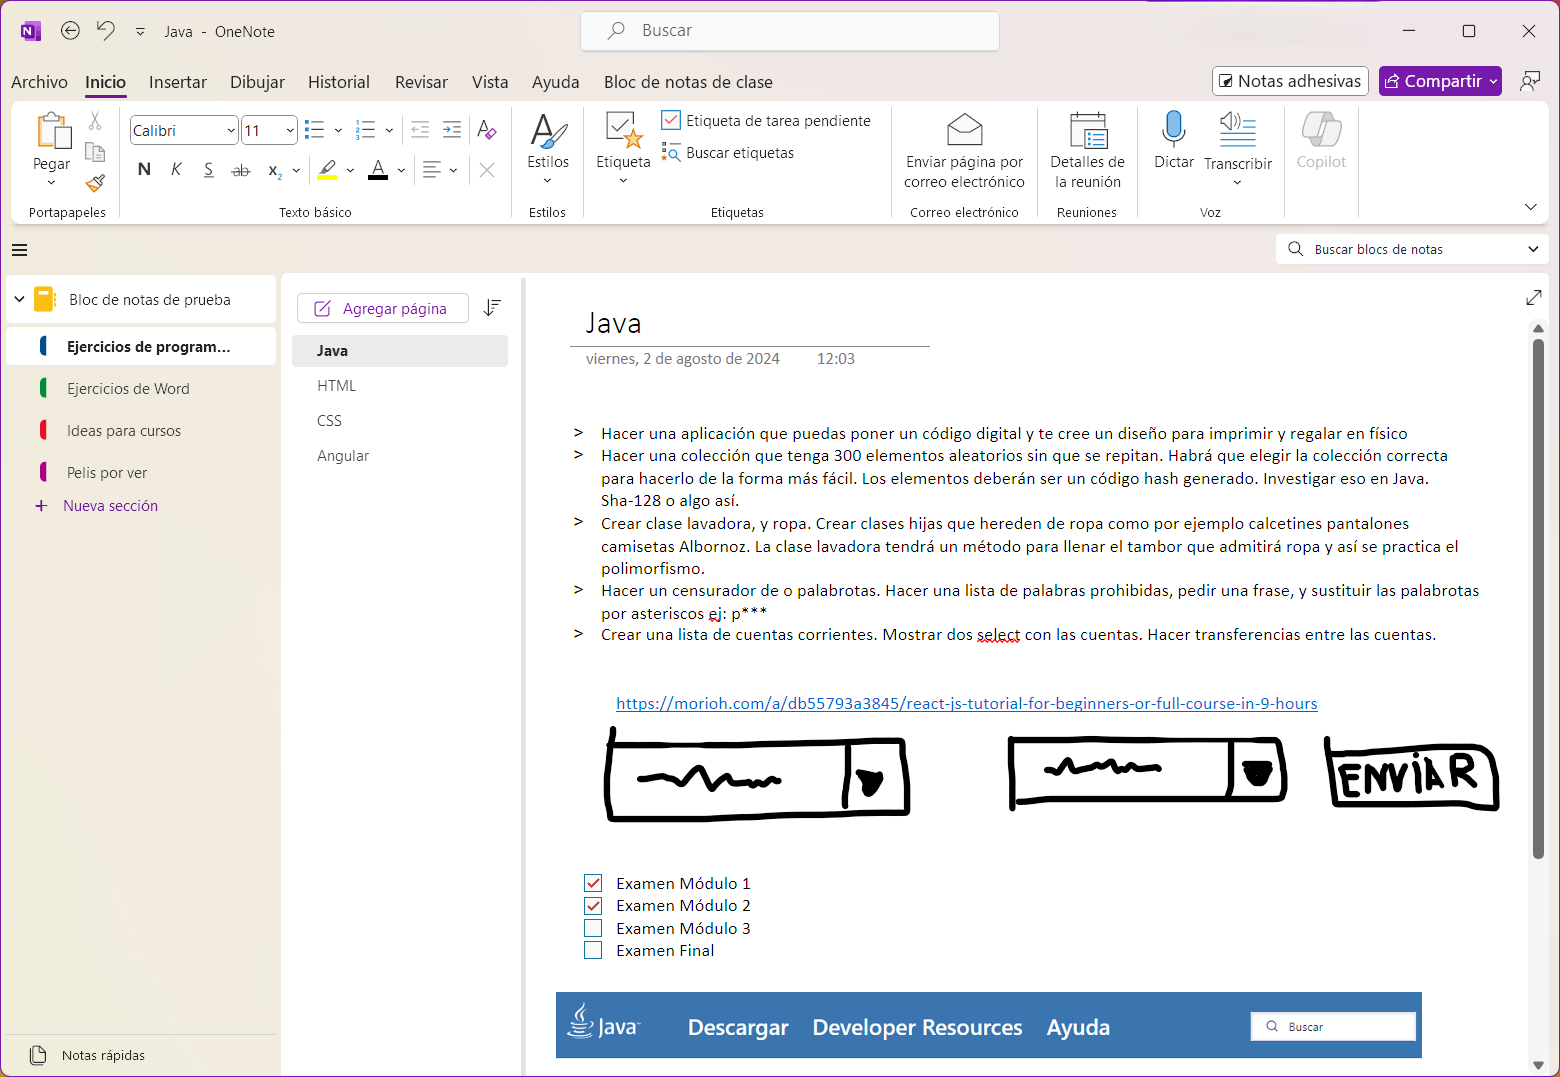Switch to the Vista tab
Viewport: 1560px width, 1077px height.
point(490,82)
